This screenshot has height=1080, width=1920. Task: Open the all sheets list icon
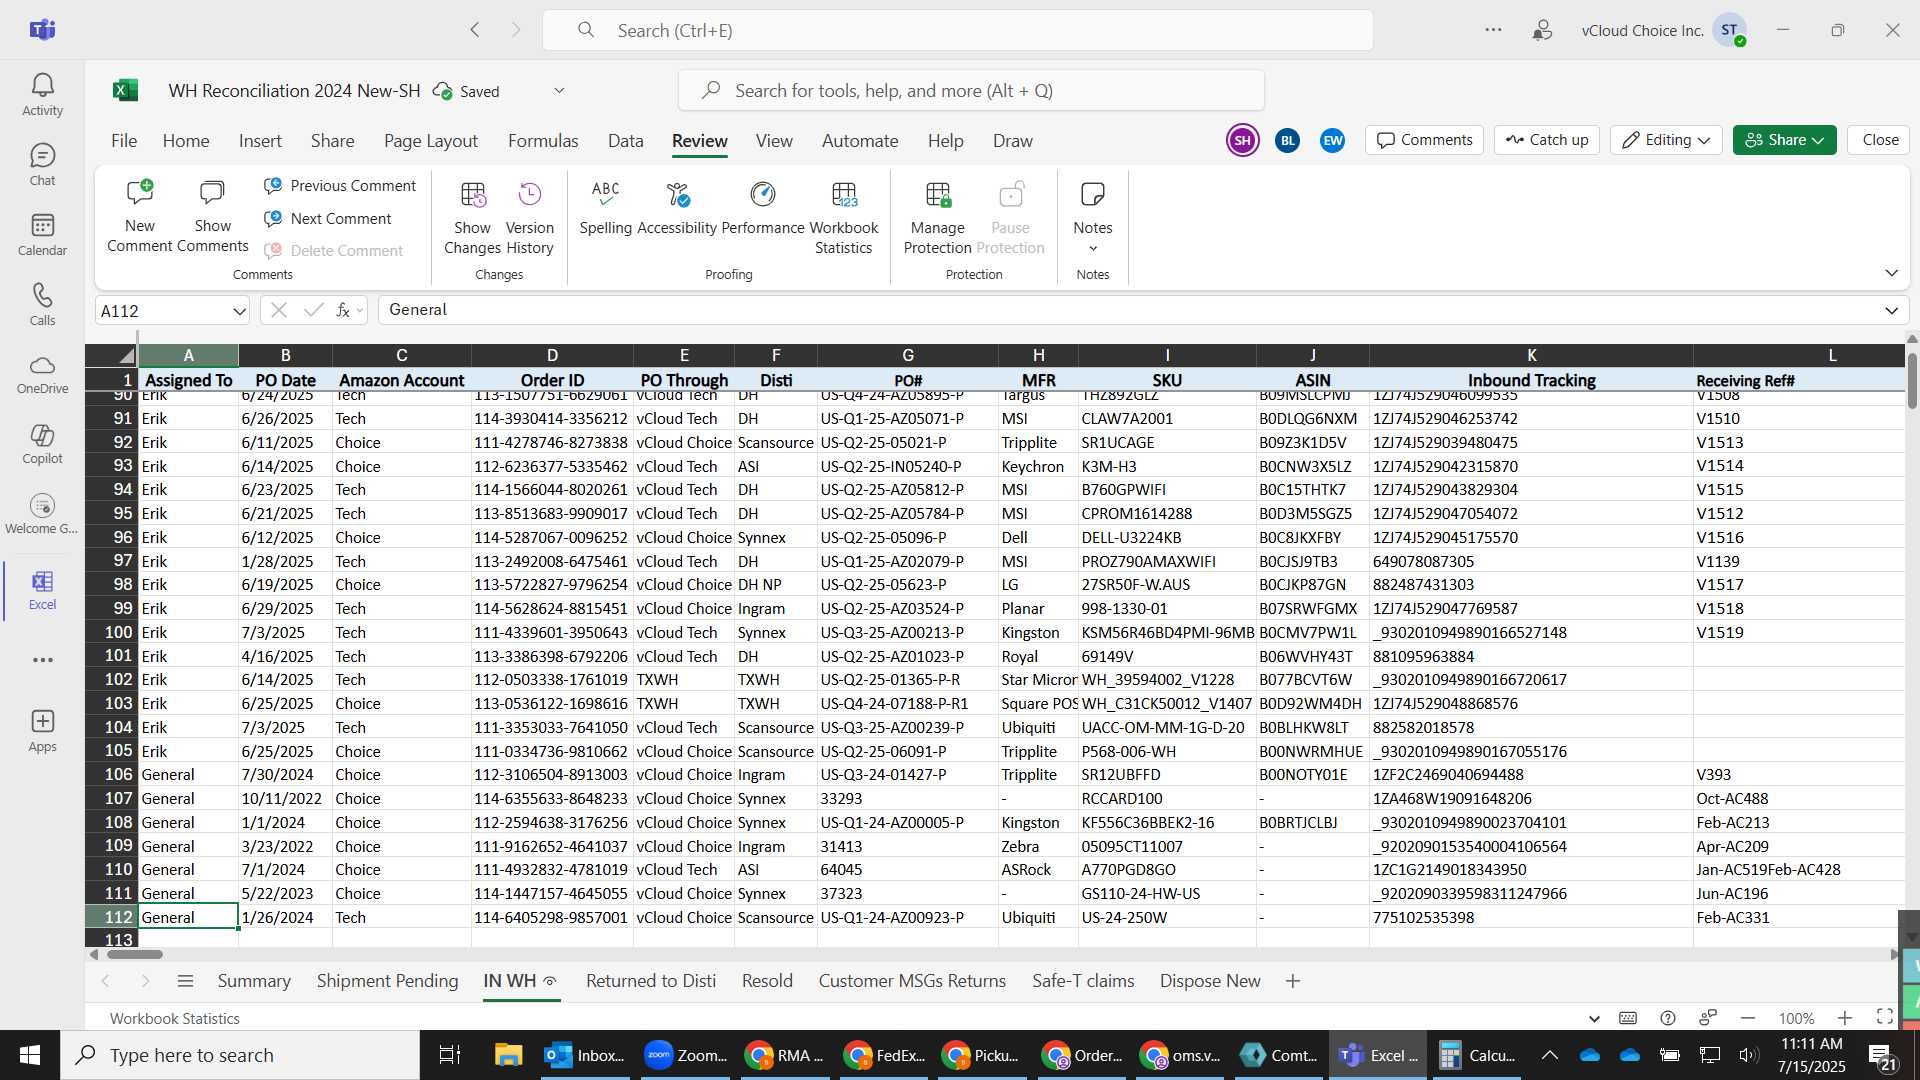185,981
